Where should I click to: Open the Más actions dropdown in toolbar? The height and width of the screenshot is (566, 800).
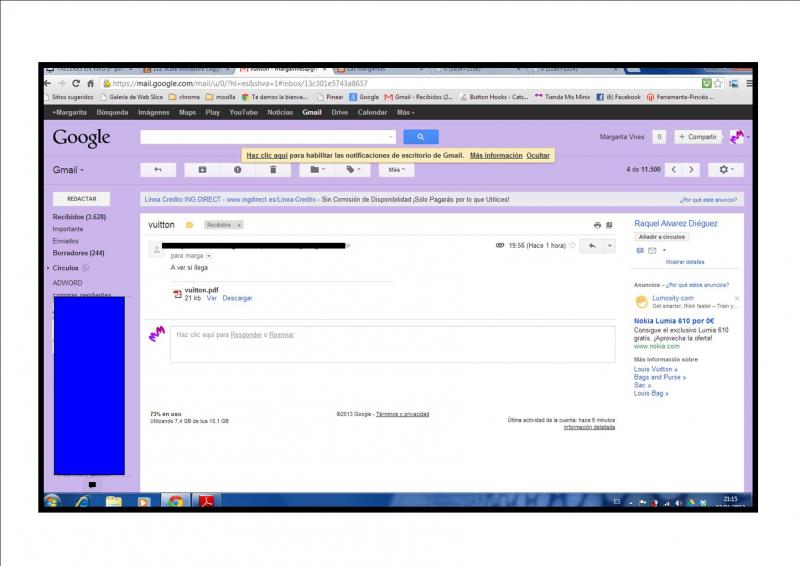(396, 169)
